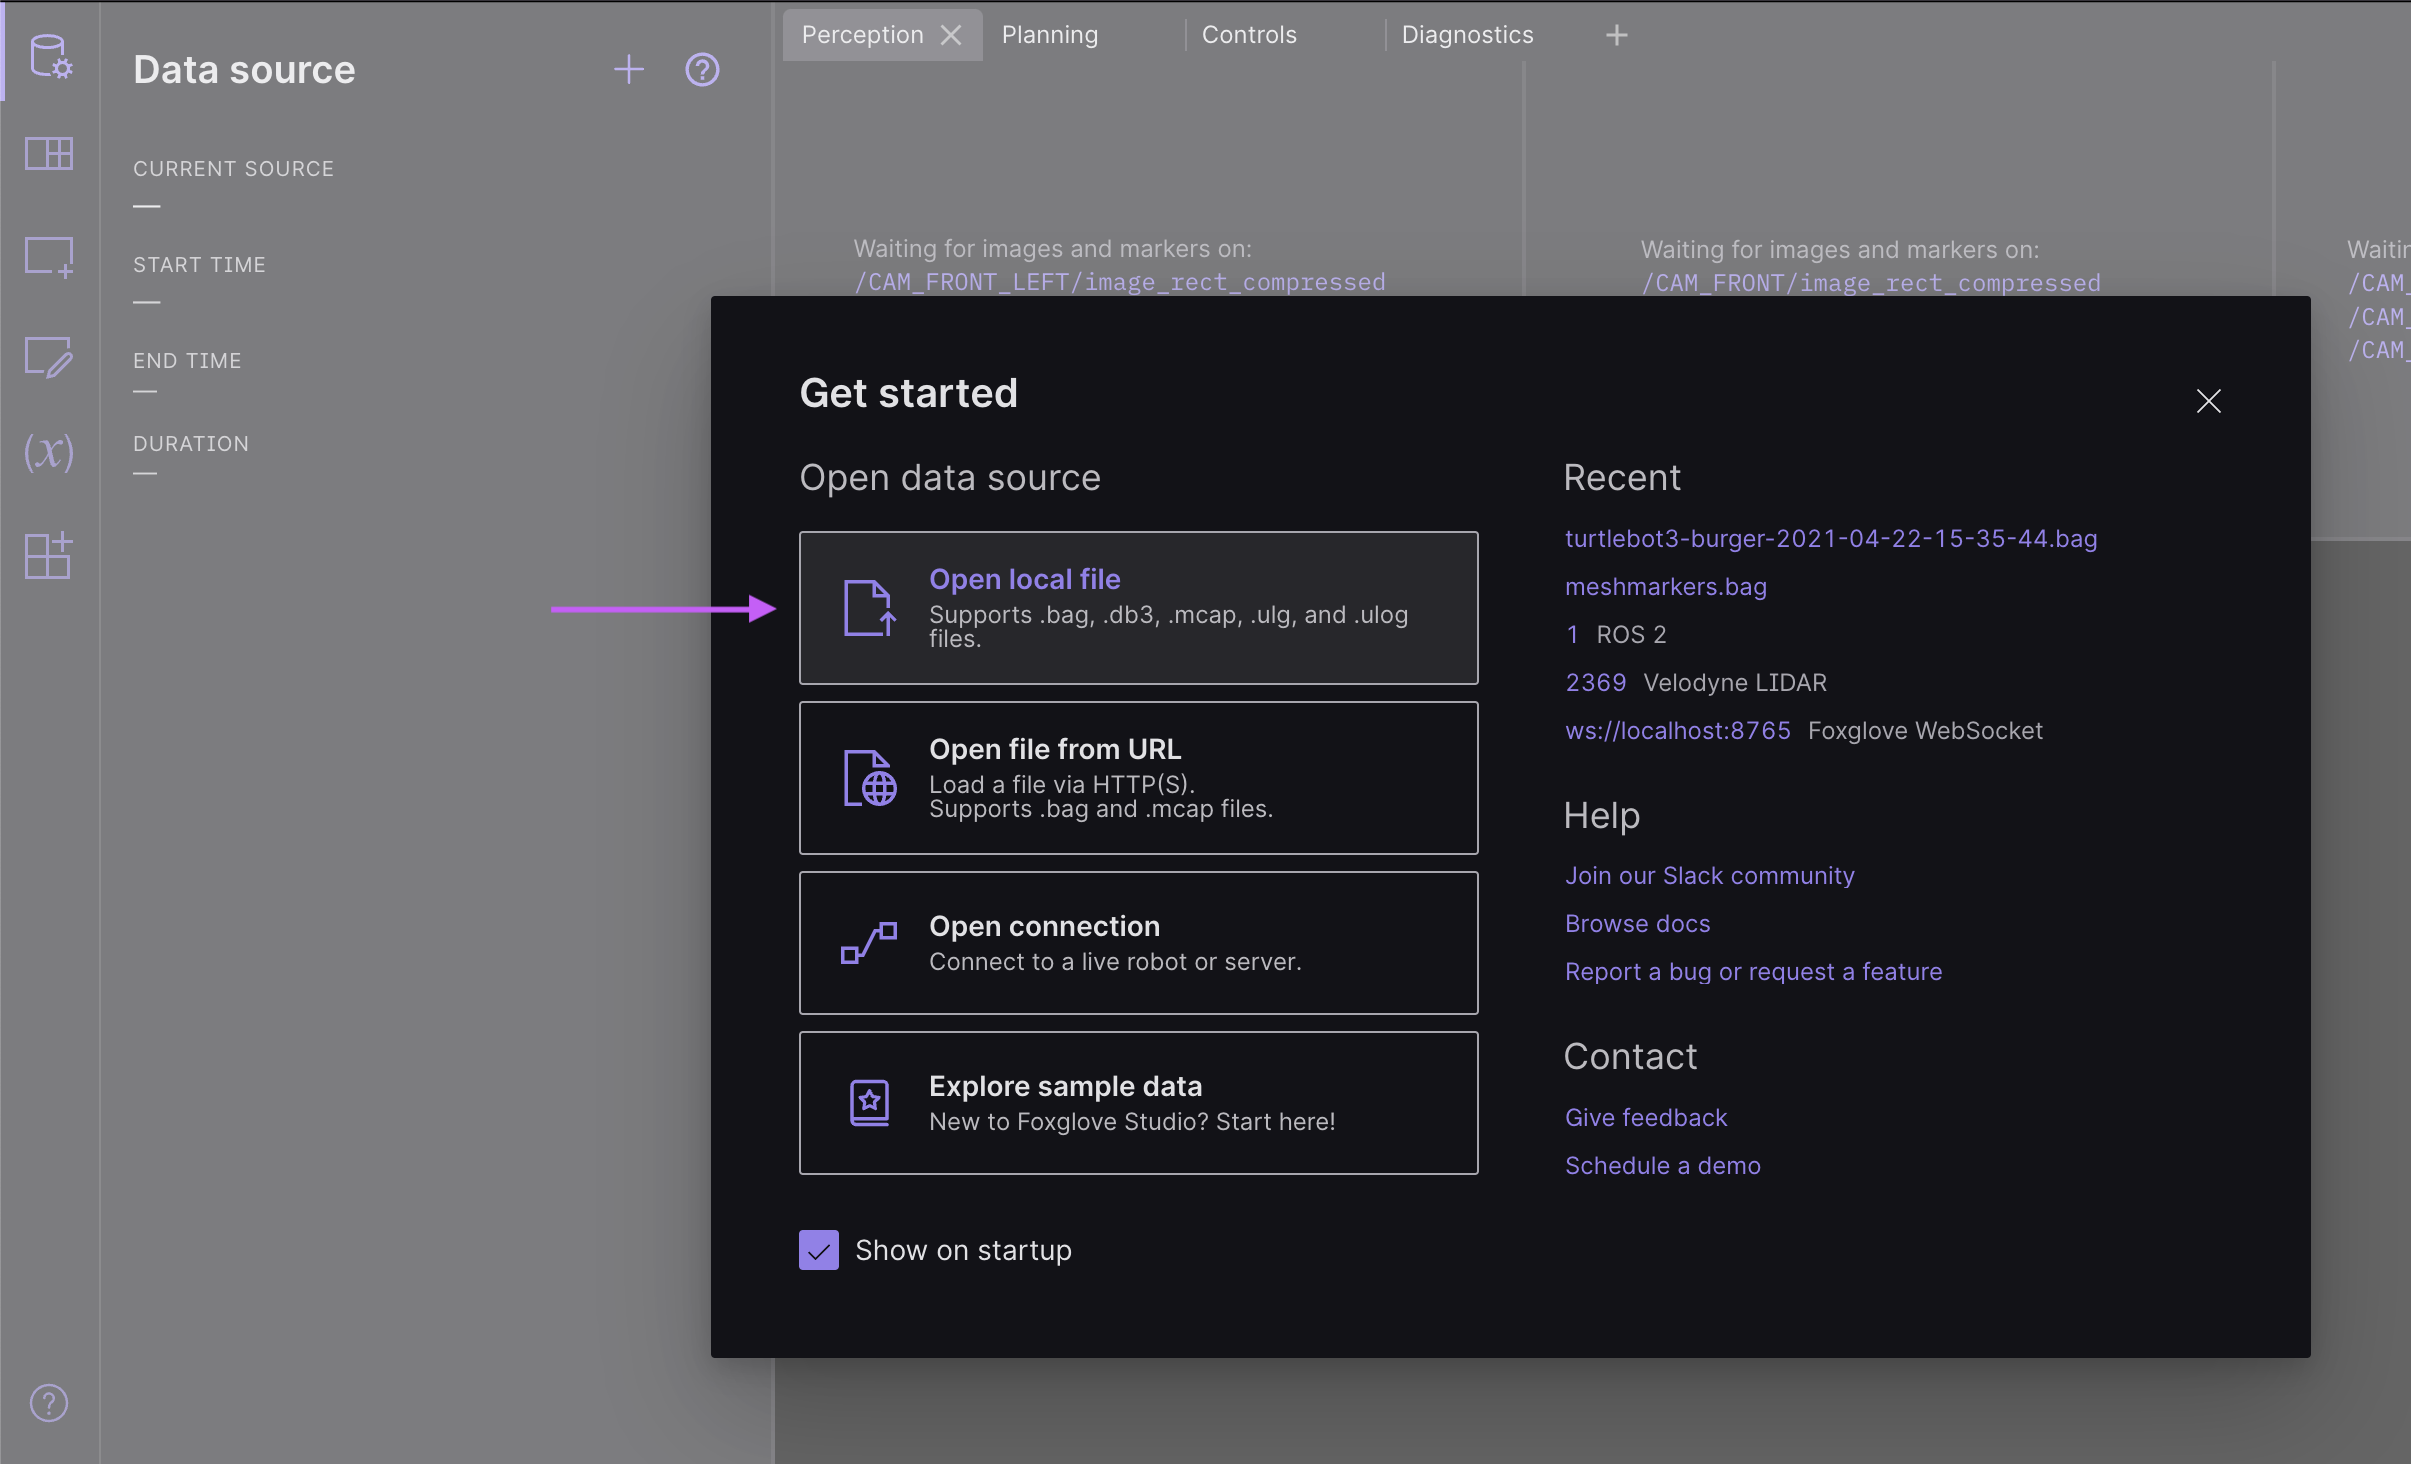Click the Browse docs link
2411x1464 pixels.
[1636, 923]
